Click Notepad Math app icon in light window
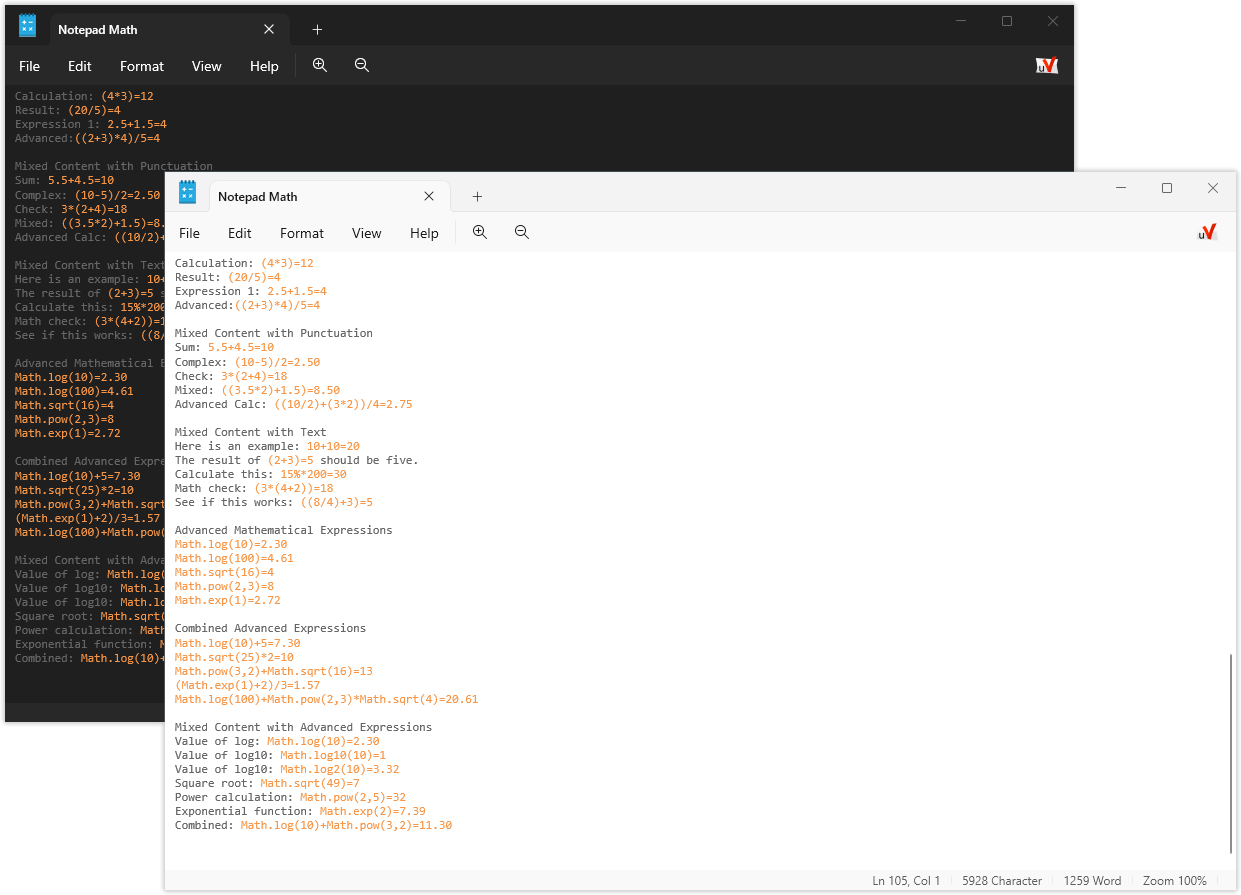The height and width of the screenshot is (895, 1241). click(187, 193)
